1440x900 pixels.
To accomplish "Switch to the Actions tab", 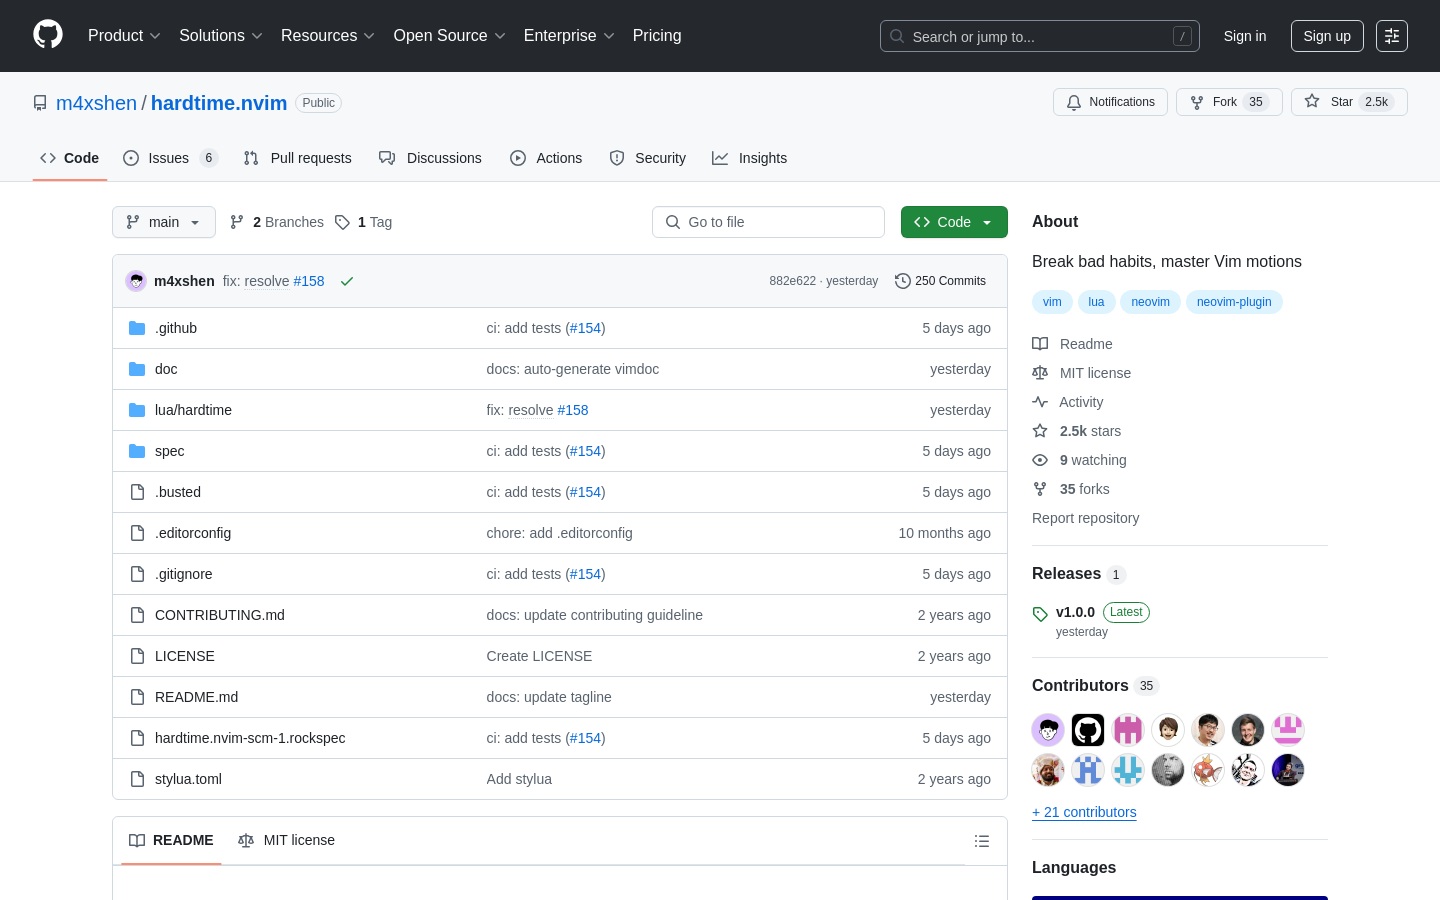I will (546, 158).
